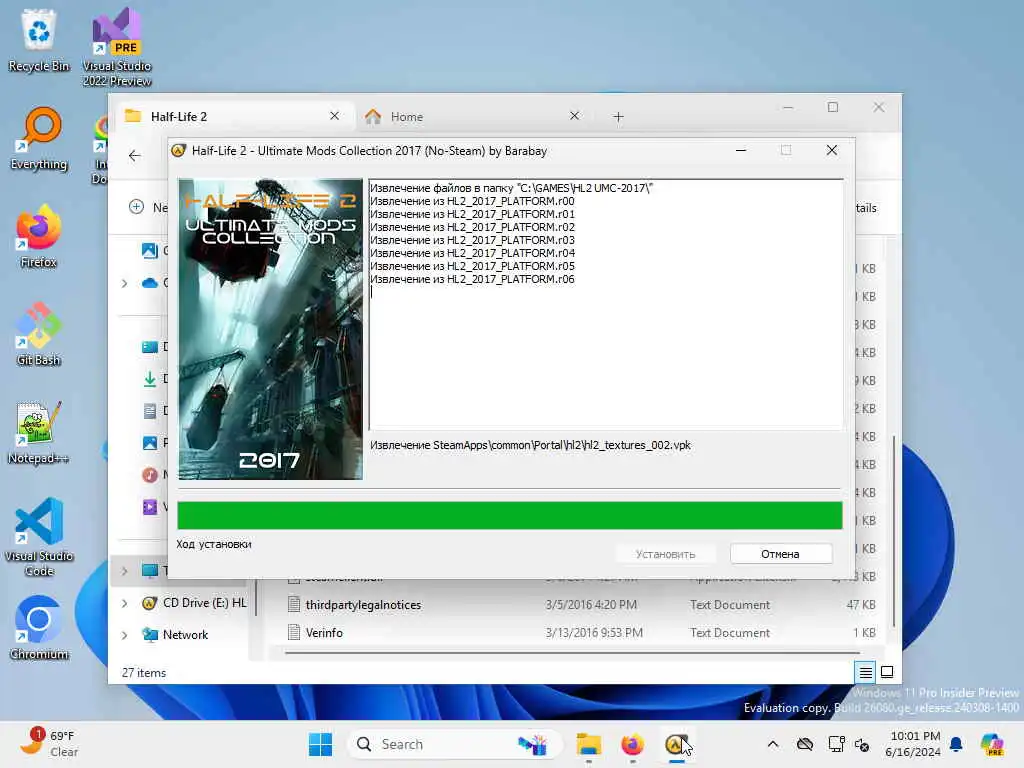Click the hl2_textures_002.vpk extraction status text
The image size is (1024, 768).
530,445
